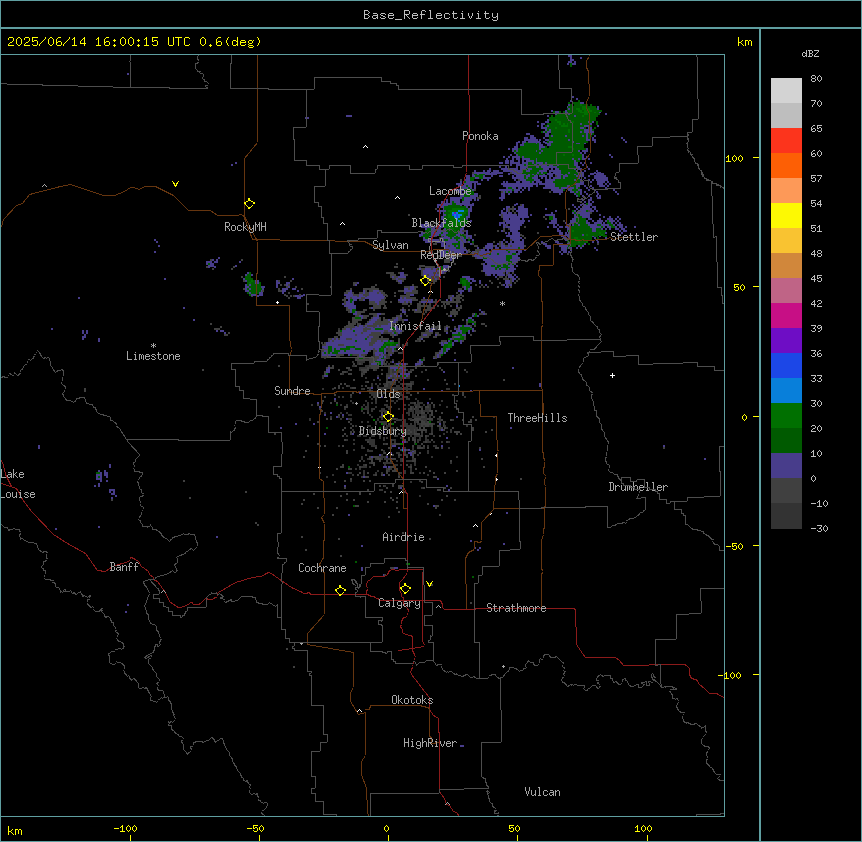Screen dimensions: 862x842
Task: Click the Olds city label
Action: [388, 394]
